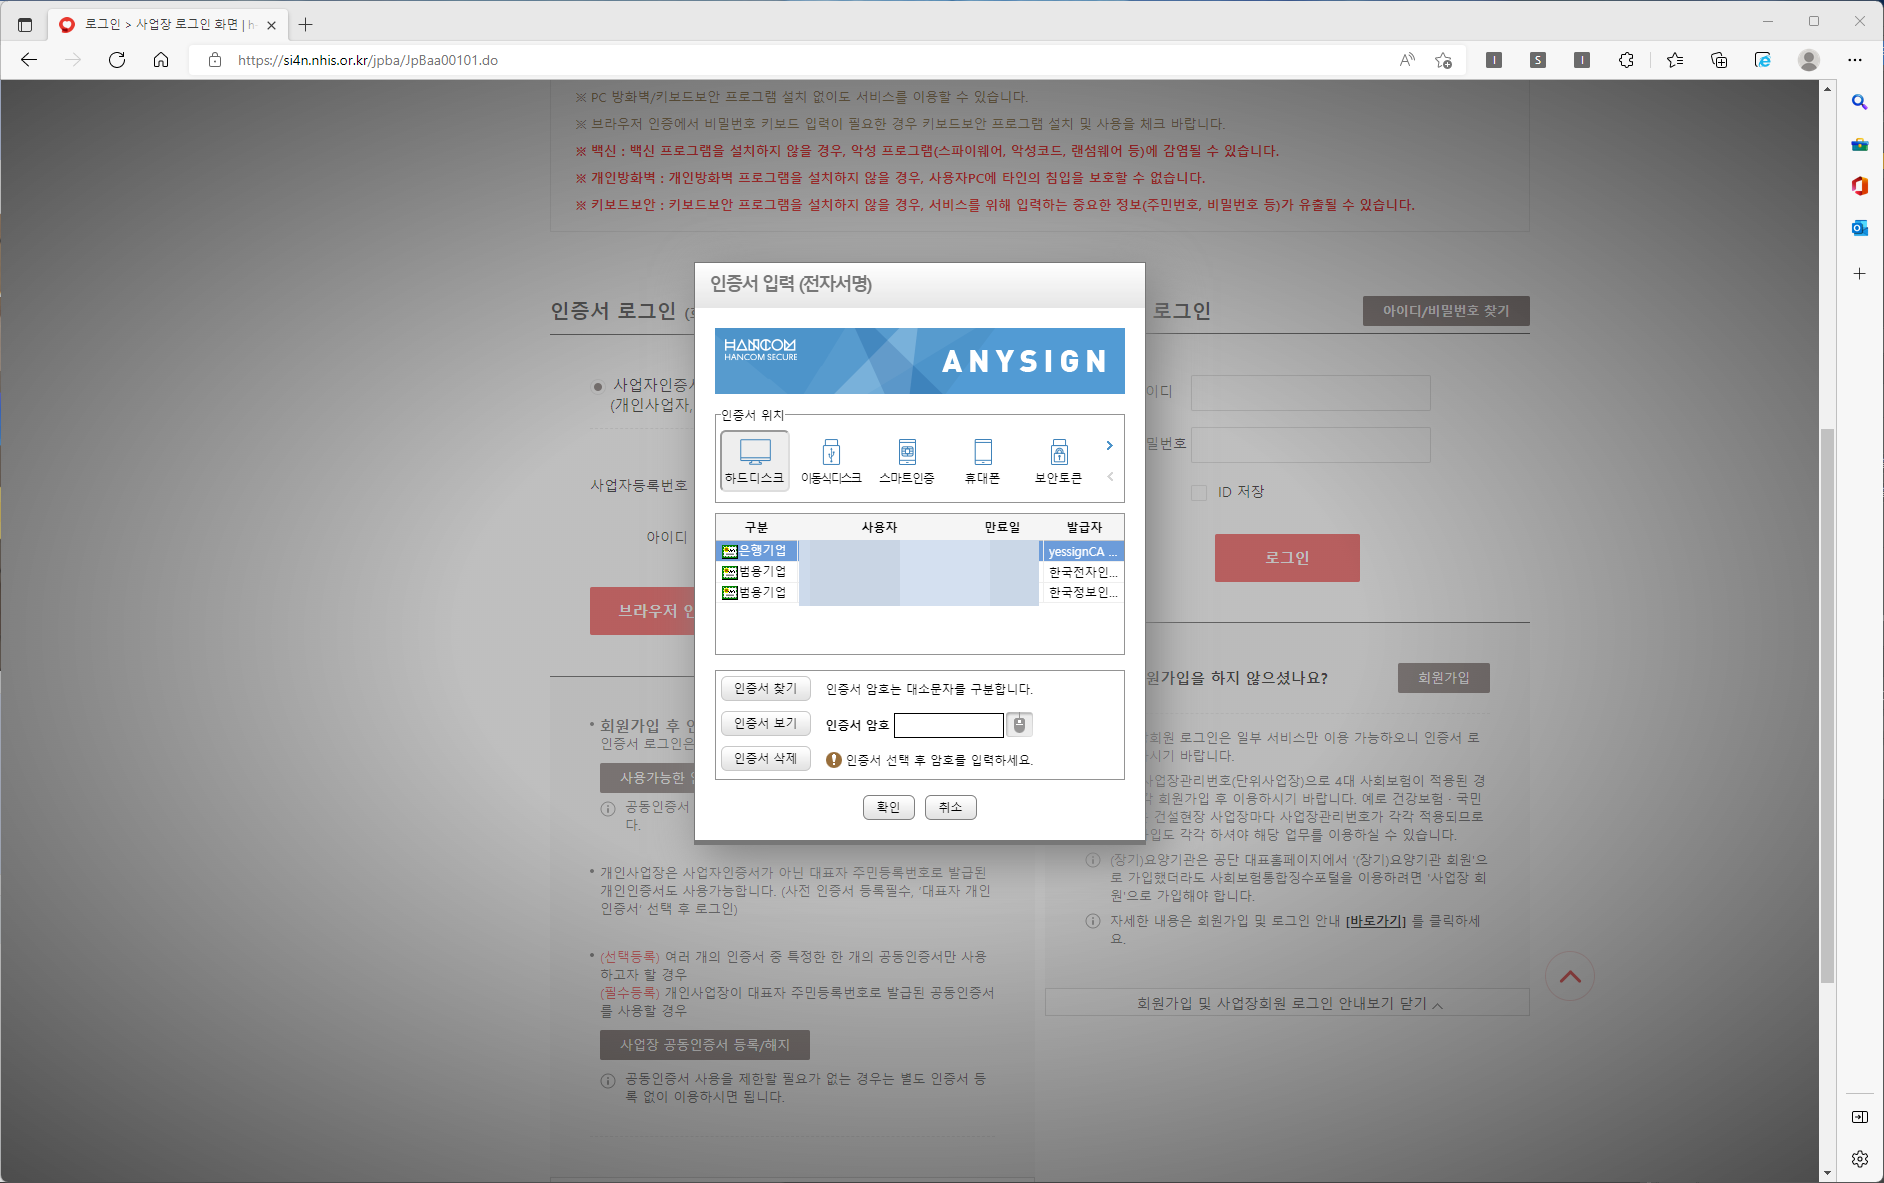Click the 회원가입 button
1884x1183 pixels.
coord(1444,678)
